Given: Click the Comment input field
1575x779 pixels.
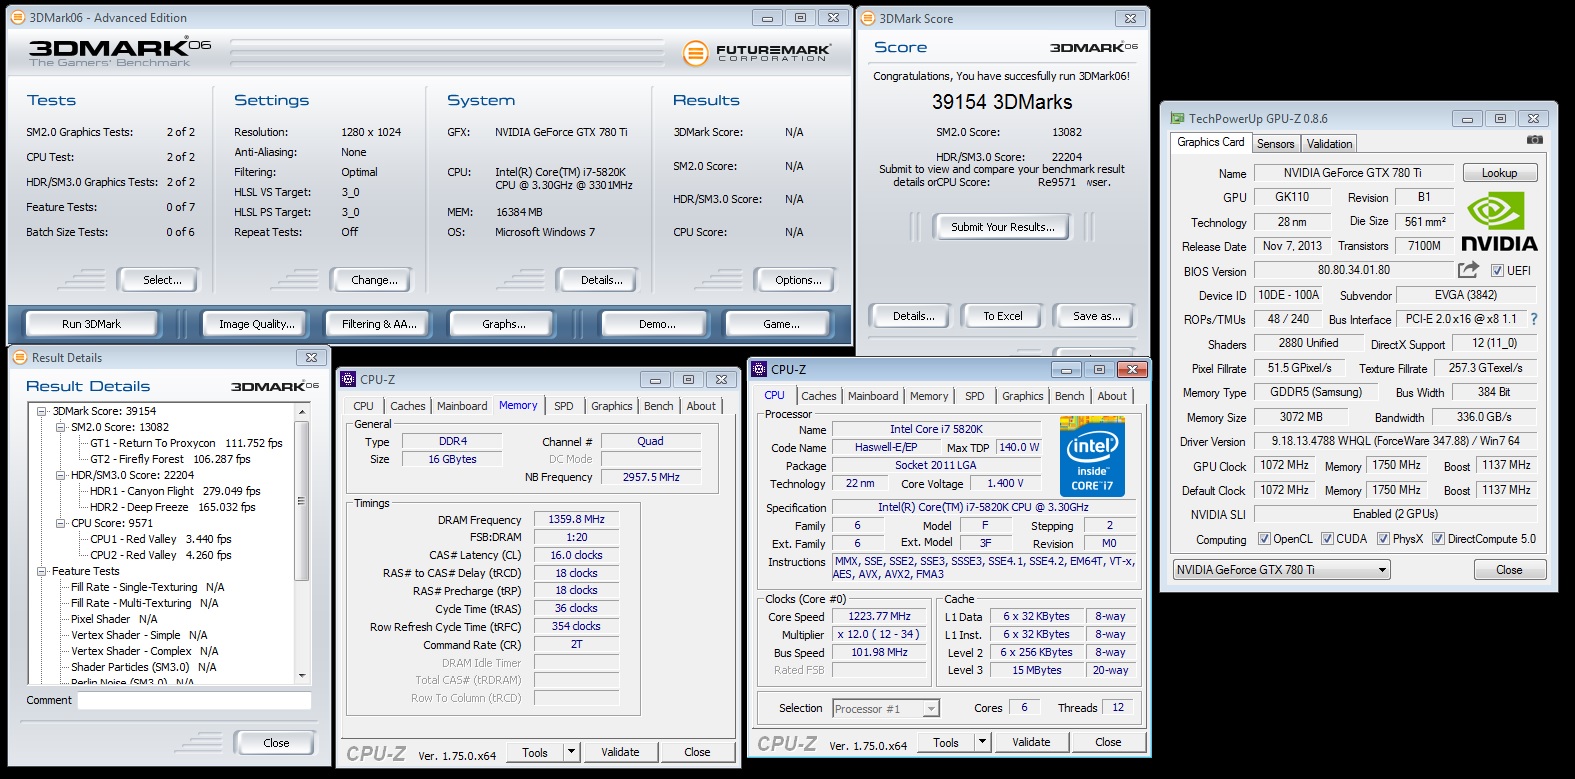Looking at the screenshot, I should pyautogui.click(x=194, y=701).
